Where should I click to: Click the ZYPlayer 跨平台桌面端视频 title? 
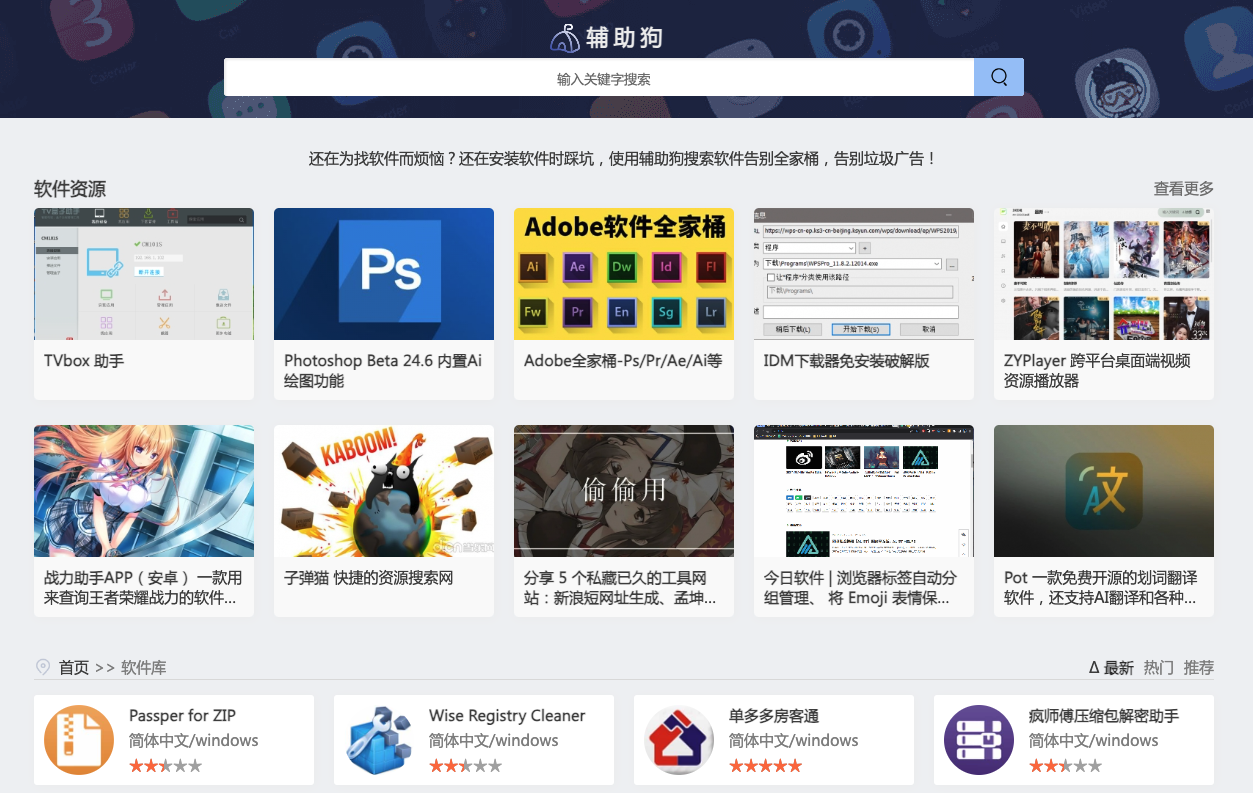pos(1097,370)
